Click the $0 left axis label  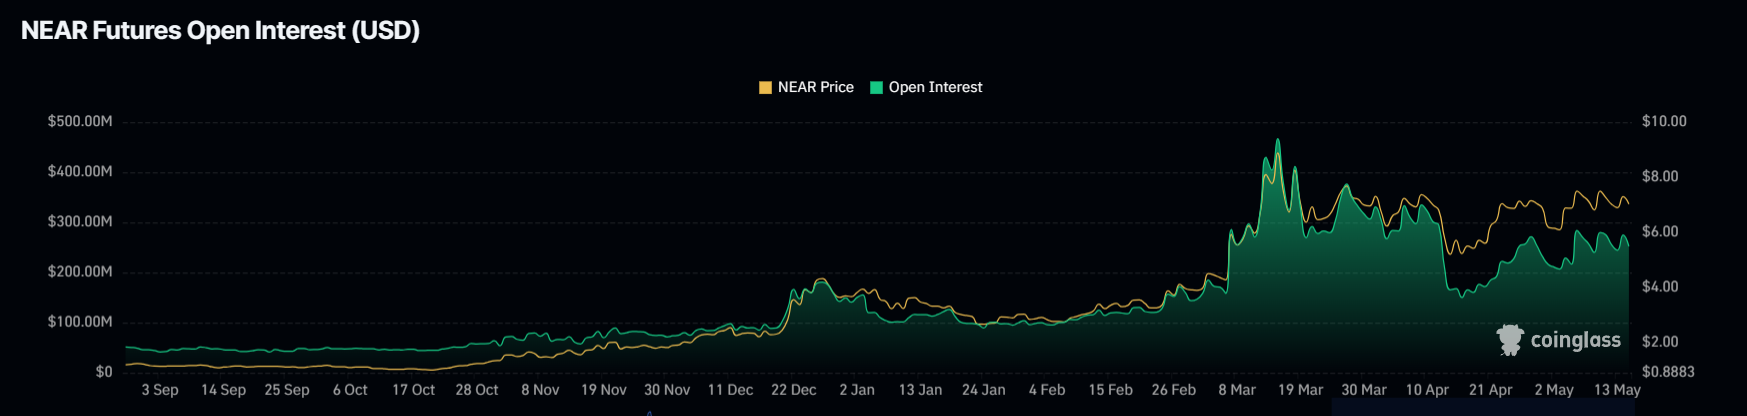(x=104, y=371)
